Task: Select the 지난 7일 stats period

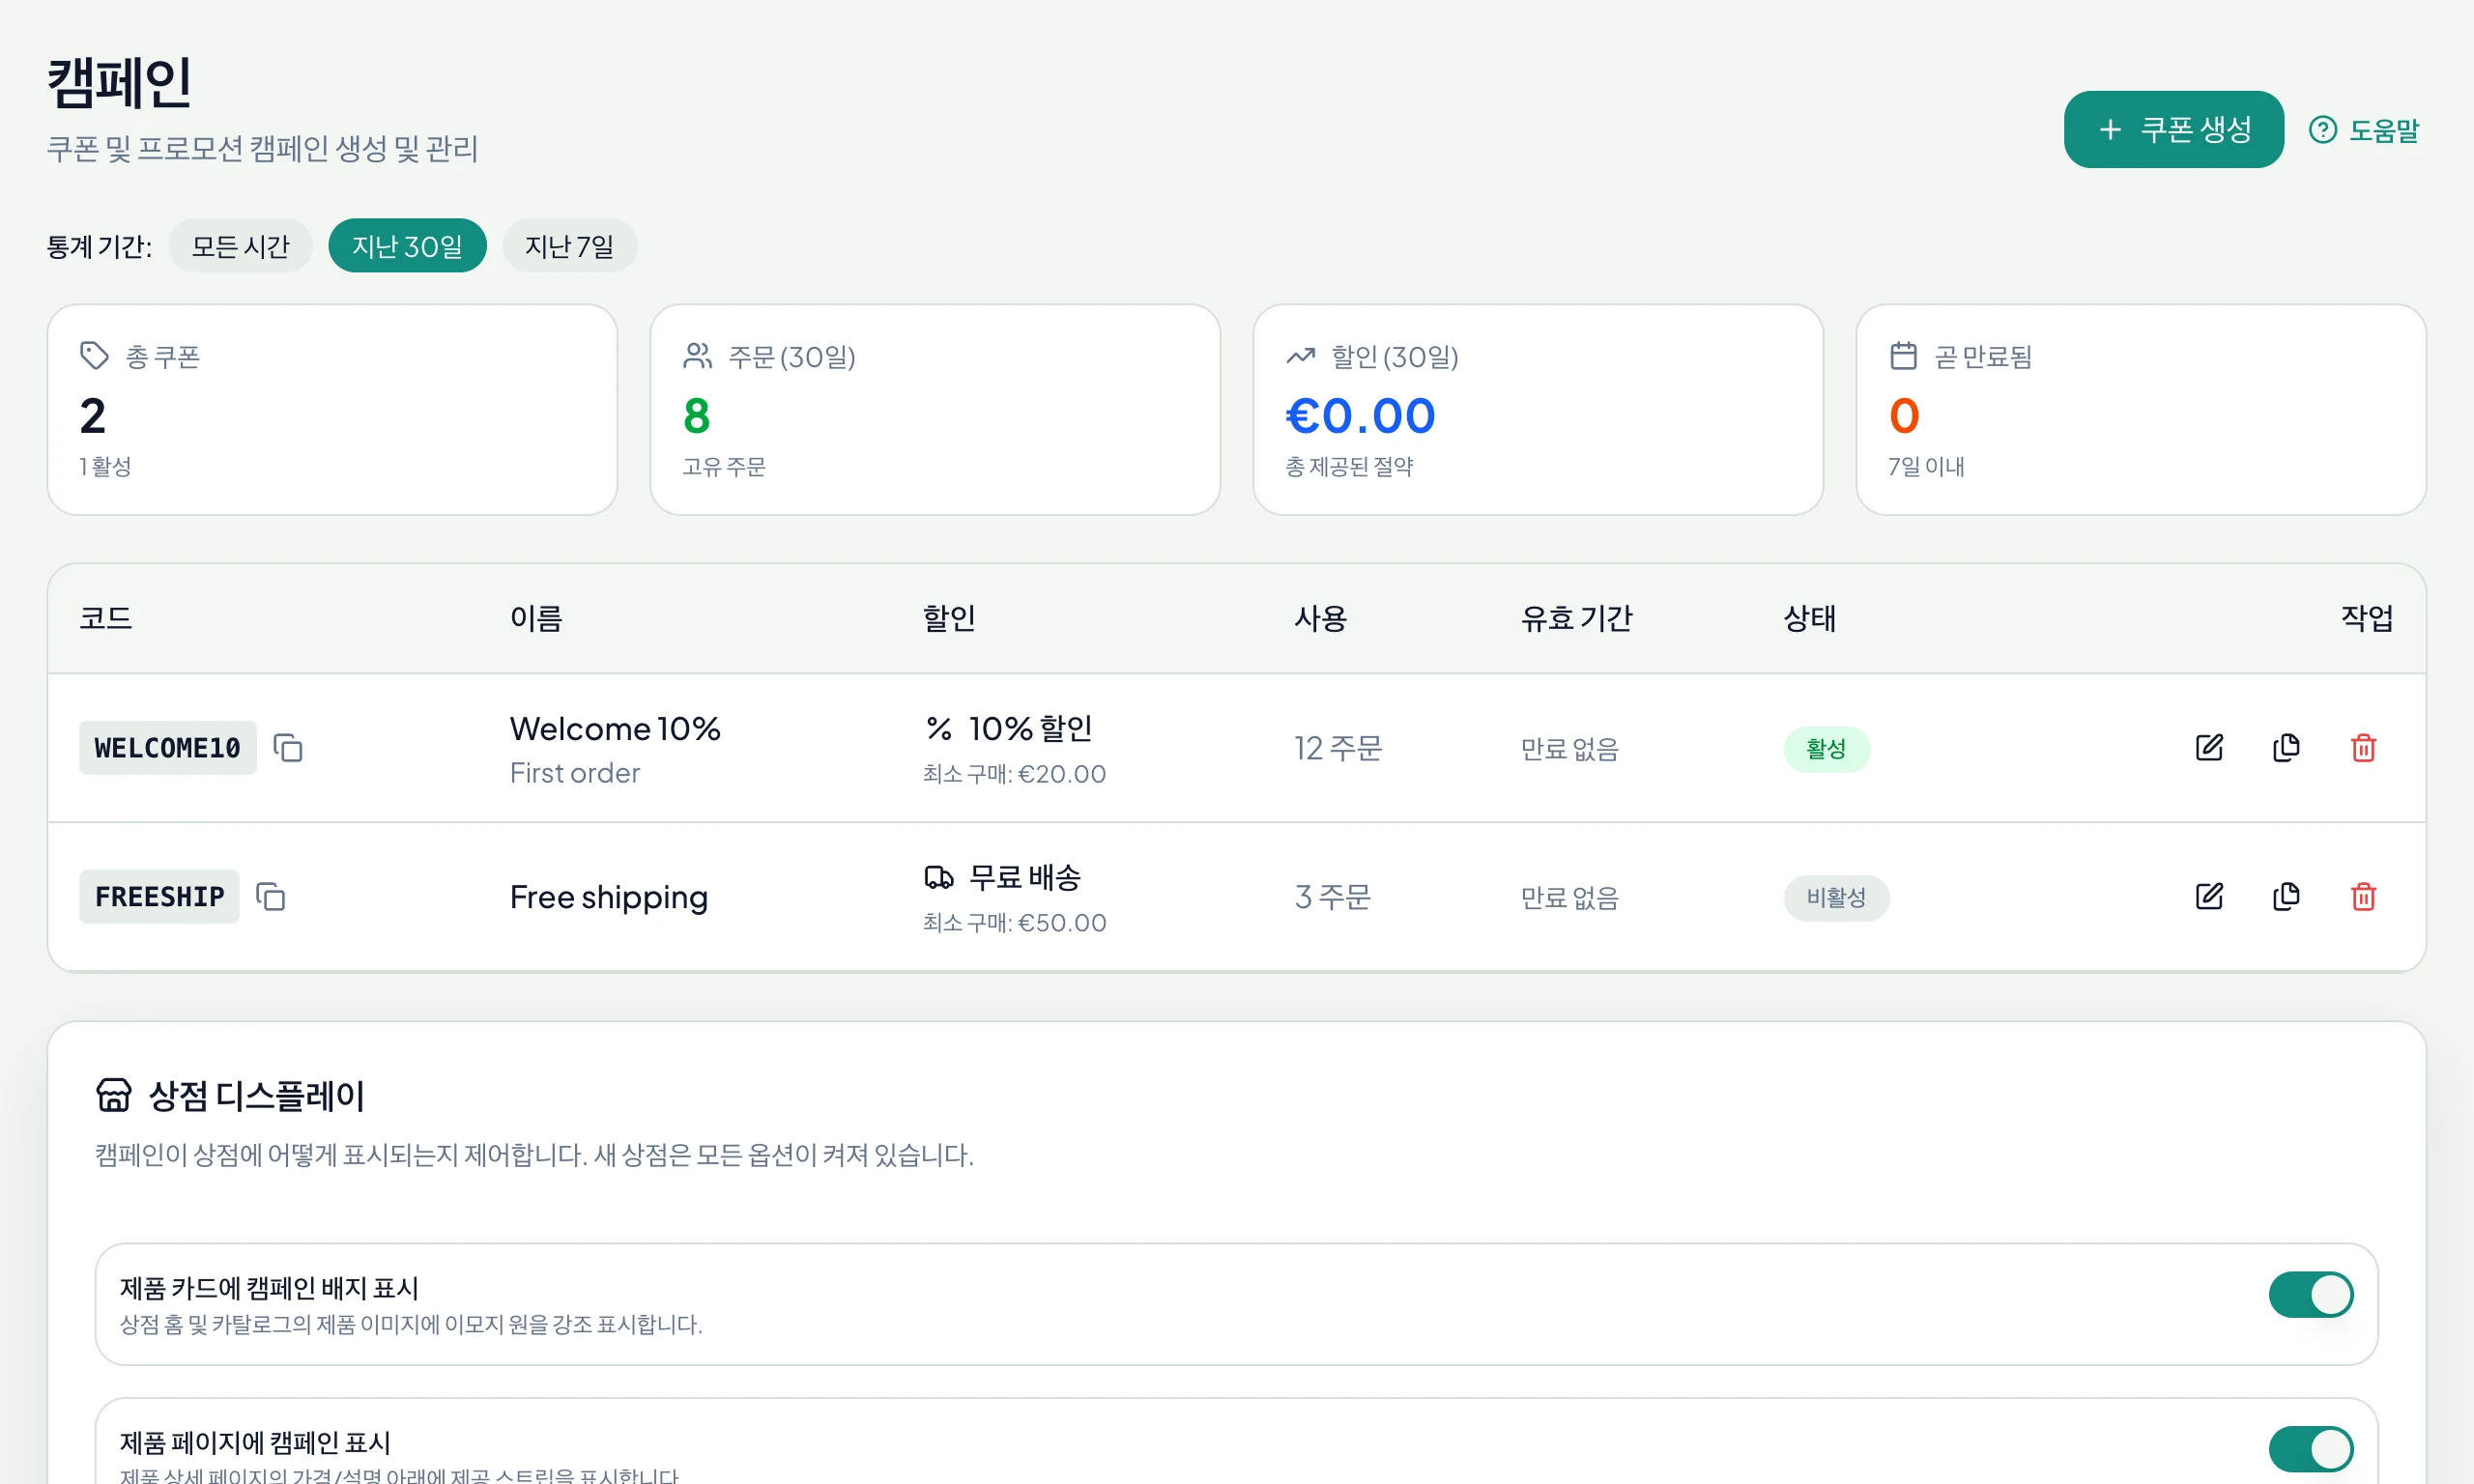Action: (569, 246)
